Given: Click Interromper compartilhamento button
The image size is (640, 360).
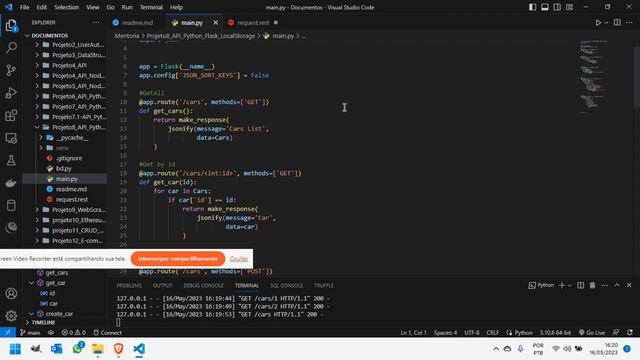Looking at the screenshot, I should 178,259.
